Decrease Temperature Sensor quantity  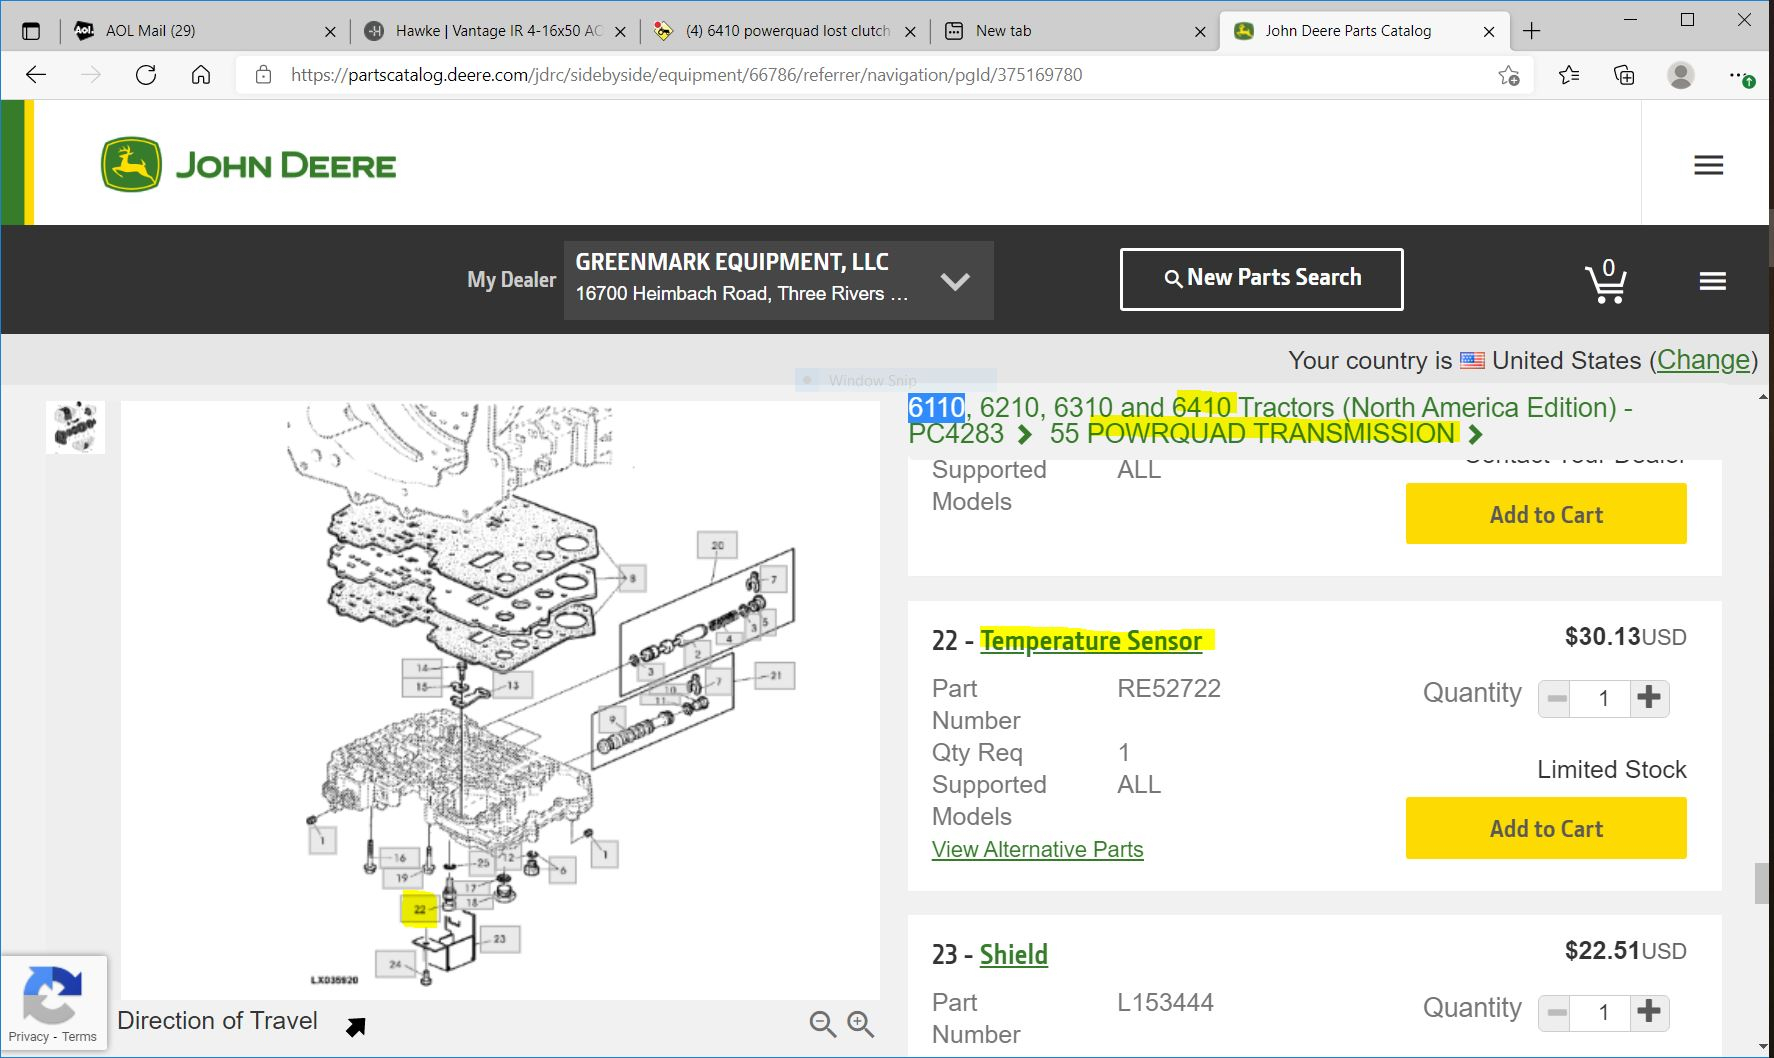pos(1556,698)
